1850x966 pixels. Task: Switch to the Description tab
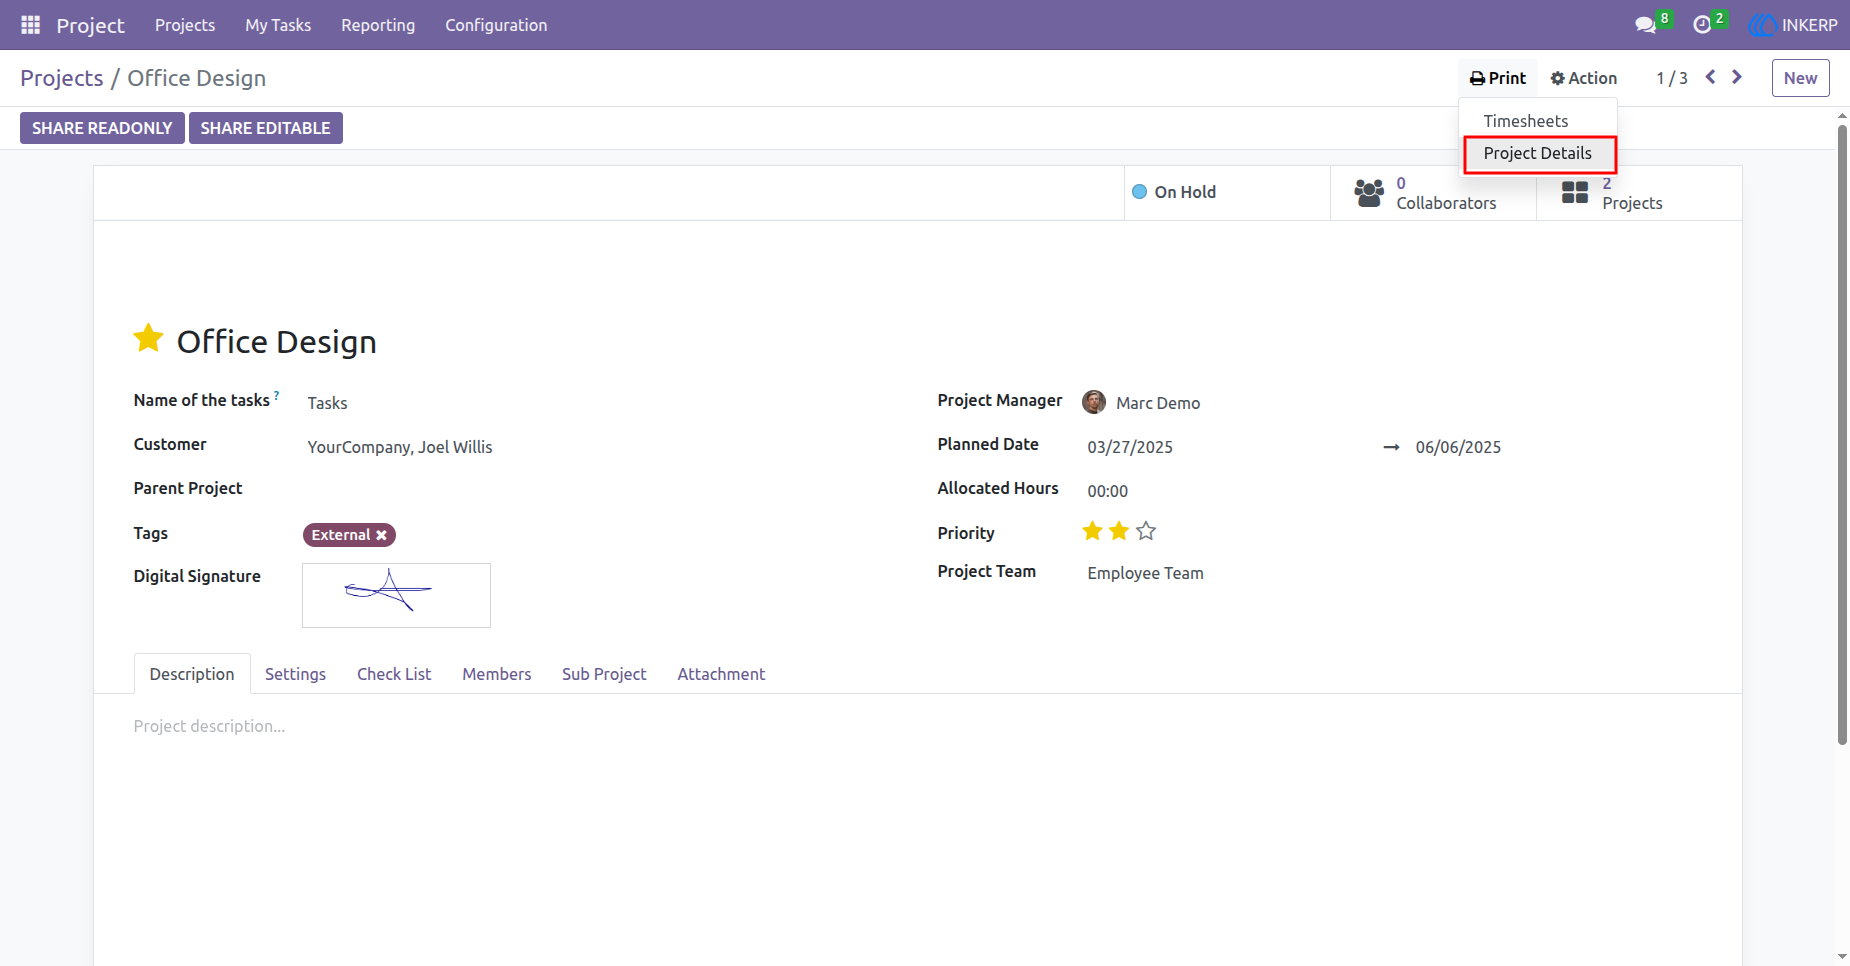[x=192, y=674]
